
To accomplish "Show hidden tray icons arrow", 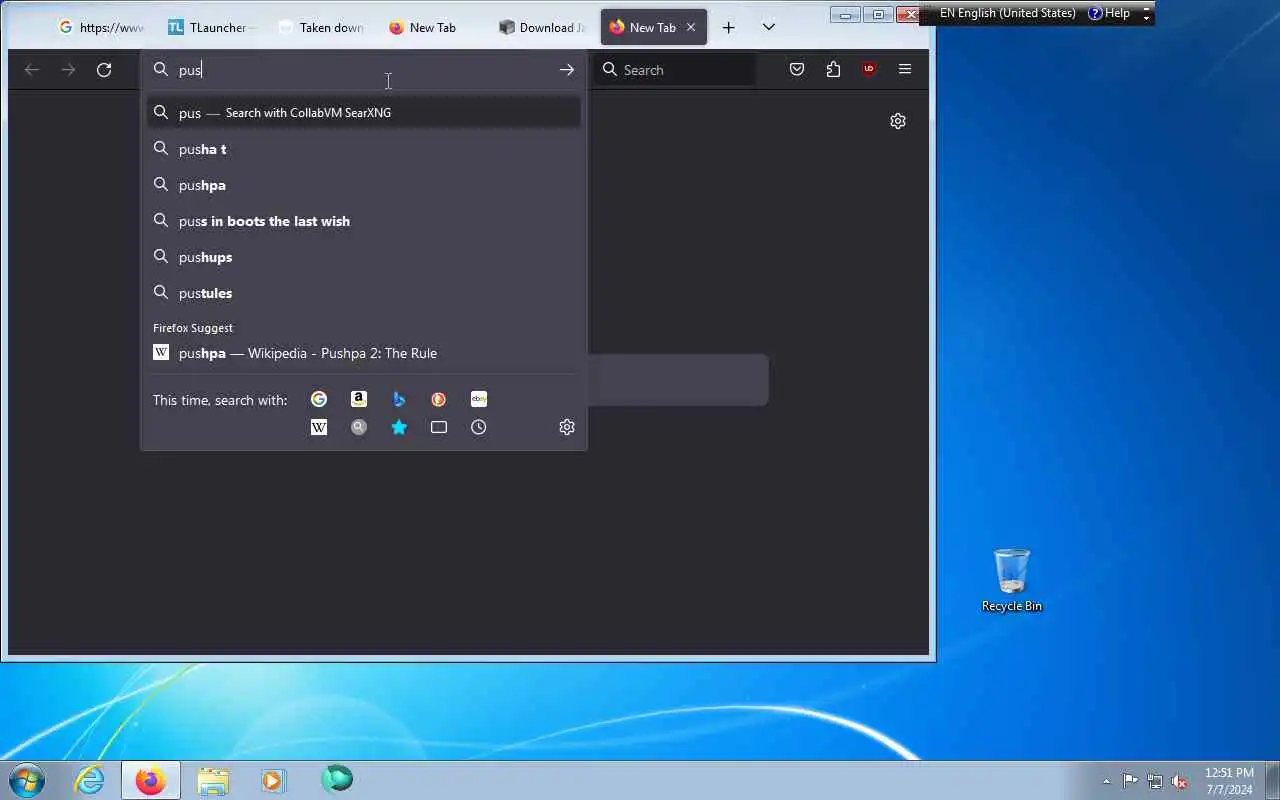I will coord(1106,781).
